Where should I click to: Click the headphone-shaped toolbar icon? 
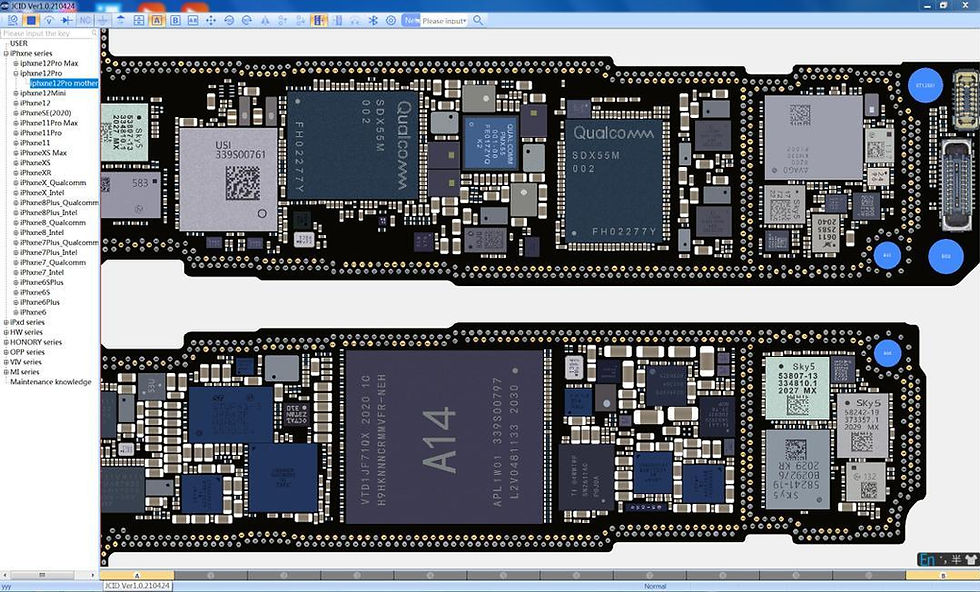[355, 21]
